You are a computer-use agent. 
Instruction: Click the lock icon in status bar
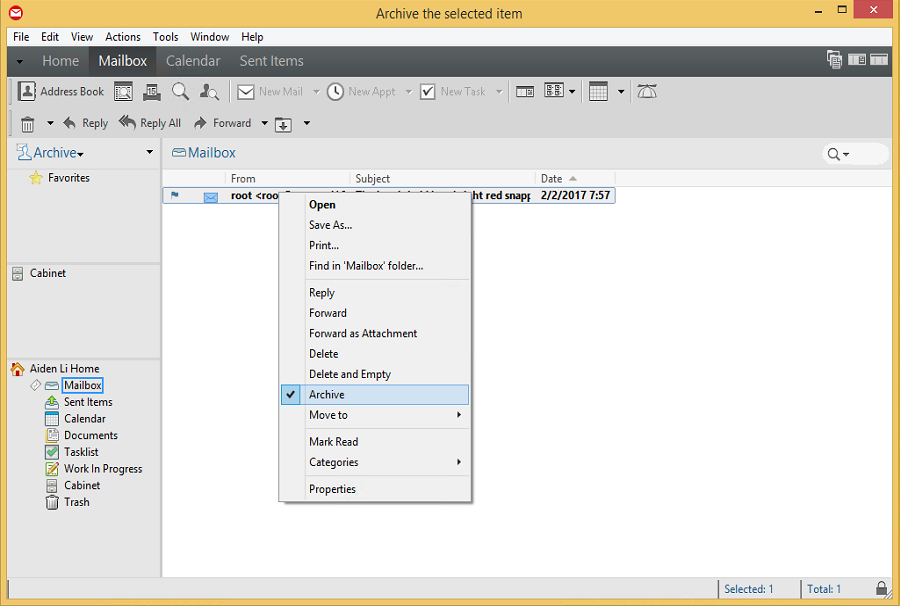(881, 589)
